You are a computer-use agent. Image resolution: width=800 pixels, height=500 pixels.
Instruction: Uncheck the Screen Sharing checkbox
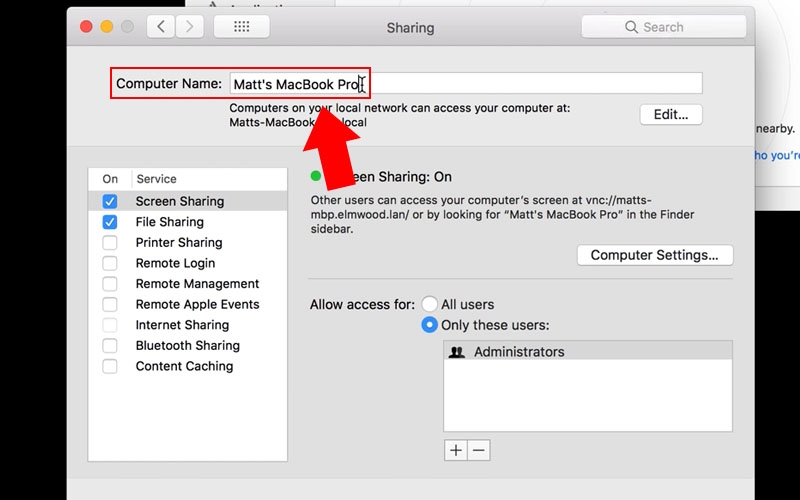[x=110, y=201]
